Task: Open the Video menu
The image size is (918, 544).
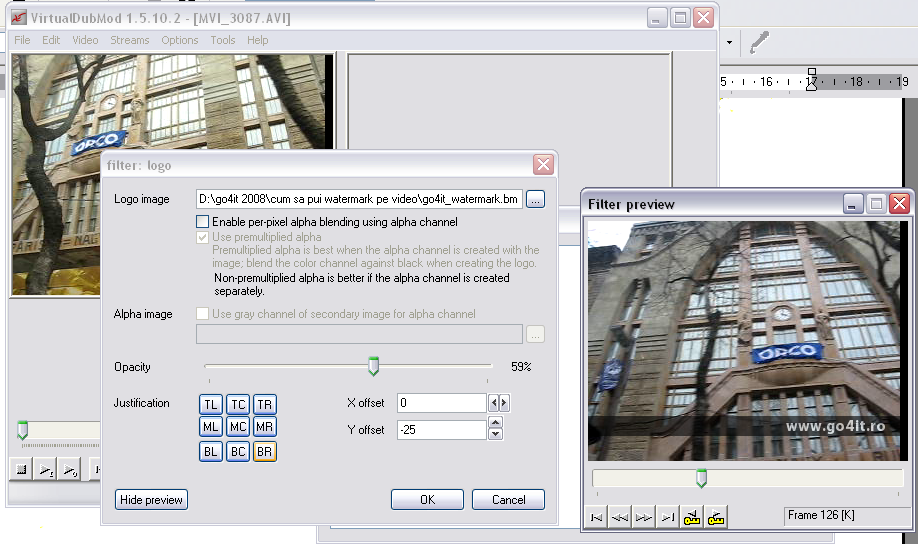Action: [85, 40]
